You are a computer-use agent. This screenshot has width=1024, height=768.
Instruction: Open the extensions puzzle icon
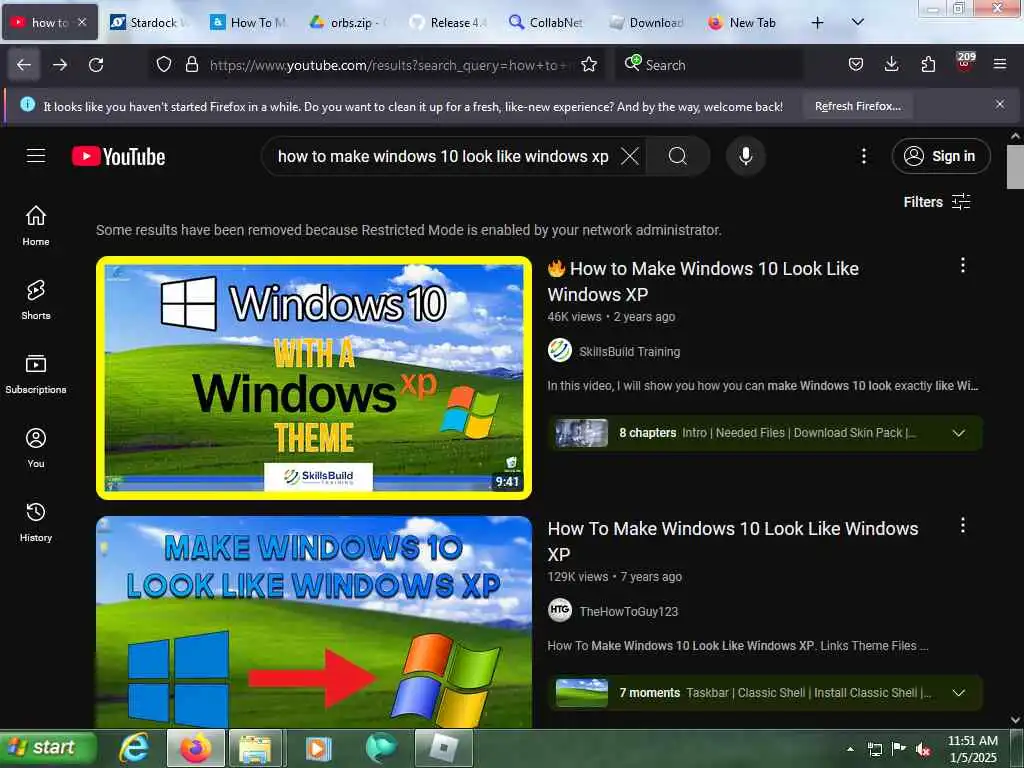(x=928, y=64)
